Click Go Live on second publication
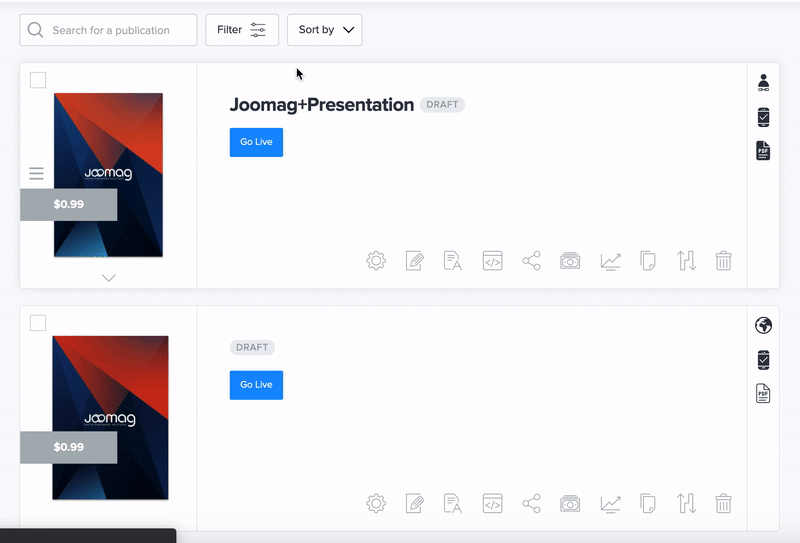800x543 pixels. point(256,385)
